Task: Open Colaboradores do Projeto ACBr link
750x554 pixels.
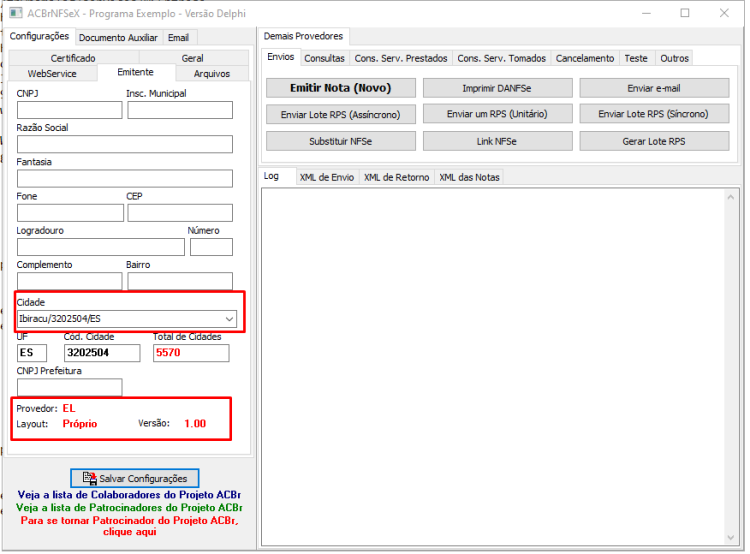Action: pyautogui.click(x=129, y=495)
